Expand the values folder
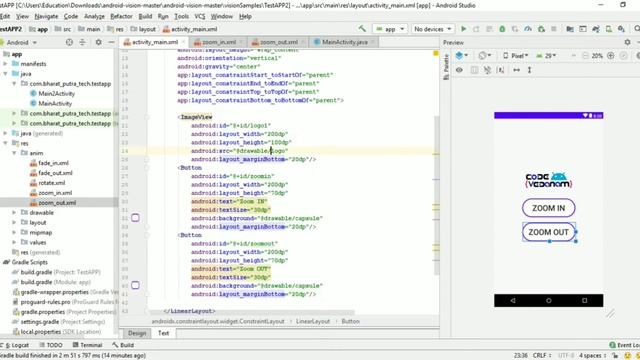640x360 pixels. pos(14,242)
